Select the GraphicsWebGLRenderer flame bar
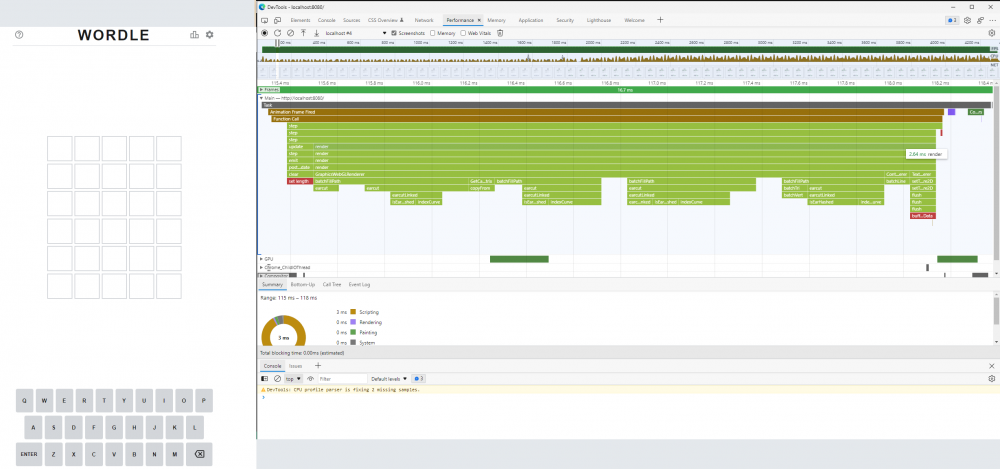1000x469 pixels. point(598,174)
